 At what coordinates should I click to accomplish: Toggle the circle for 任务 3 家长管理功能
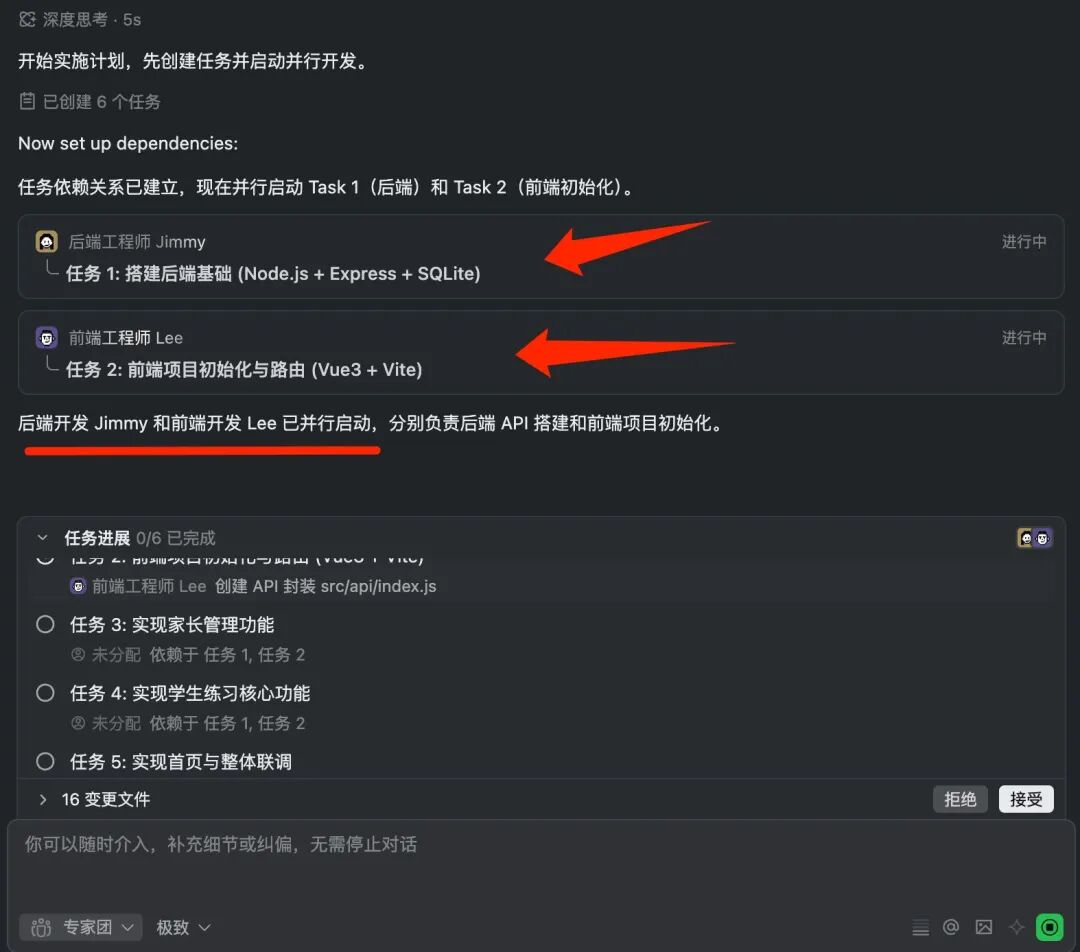(45, 625)
